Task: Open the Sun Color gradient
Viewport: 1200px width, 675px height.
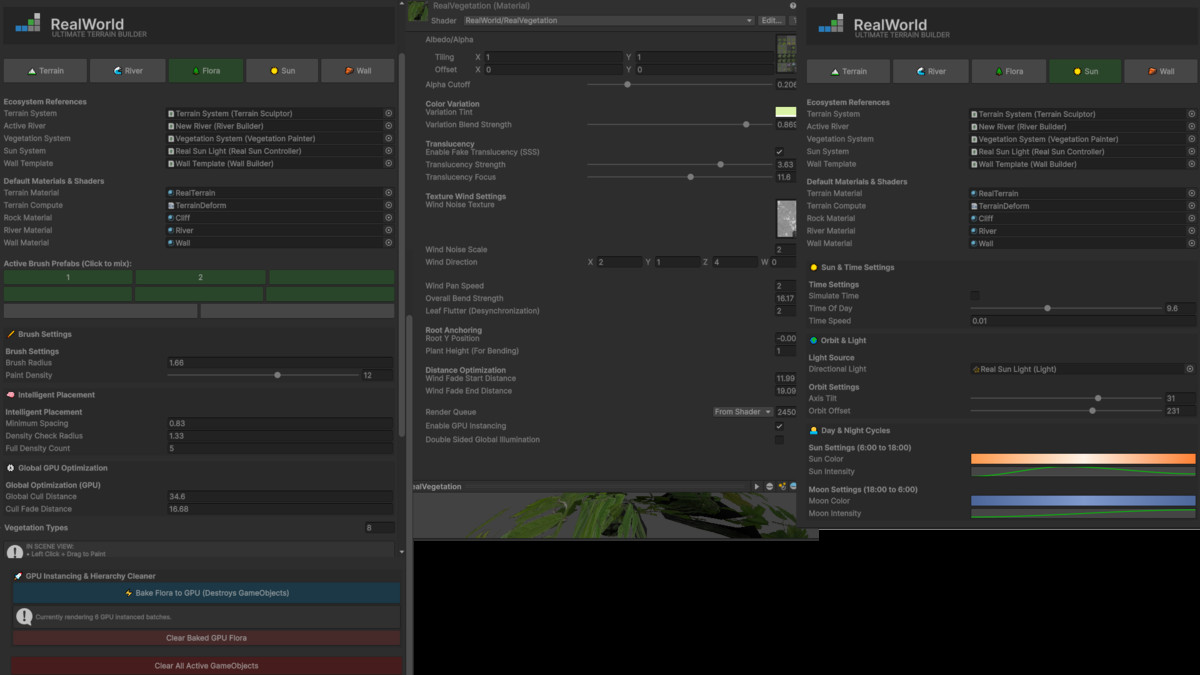Action: pos(1083,459)
